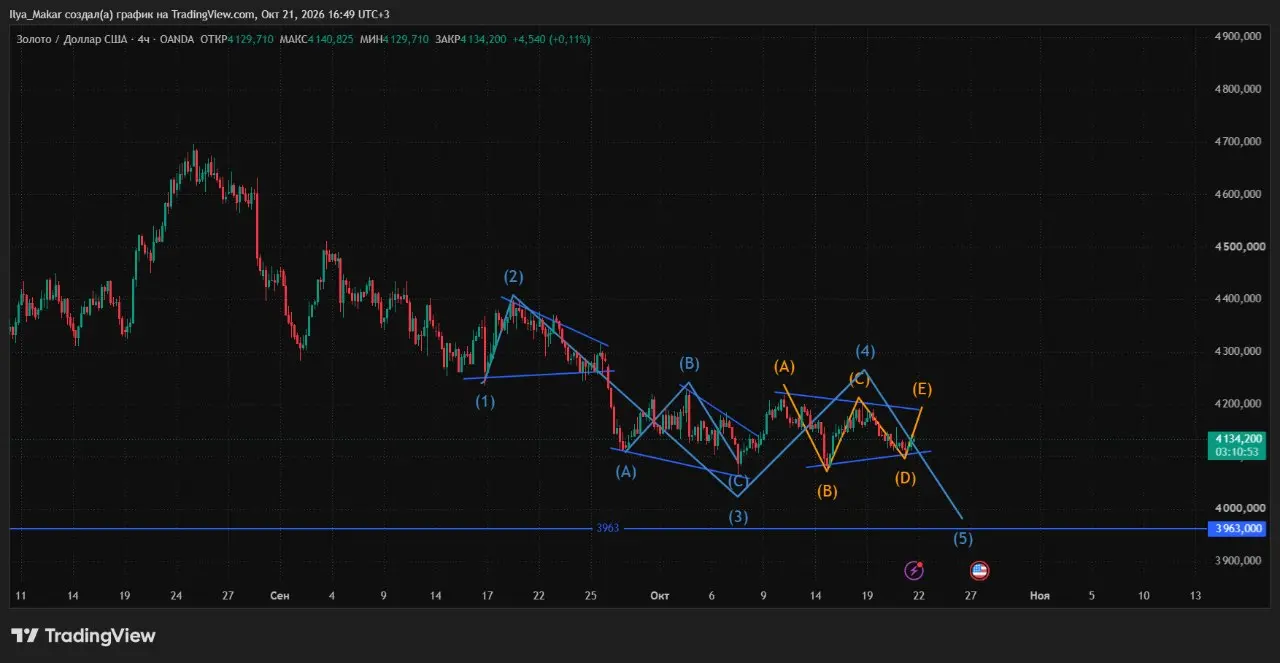This screenshot has width=1280, height=663.
Task: Select the blue (A) wave label
Action: click(626, 472)
